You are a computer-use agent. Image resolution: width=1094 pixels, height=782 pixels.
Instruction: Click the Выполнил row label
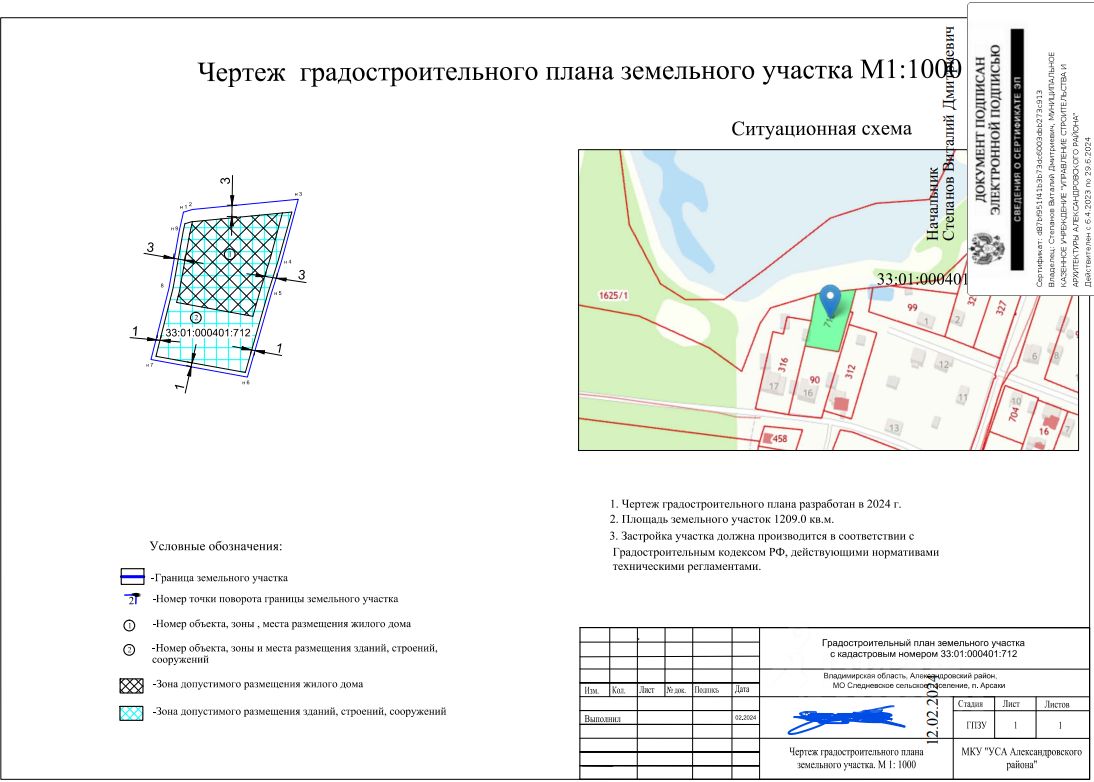click(602, 719)
